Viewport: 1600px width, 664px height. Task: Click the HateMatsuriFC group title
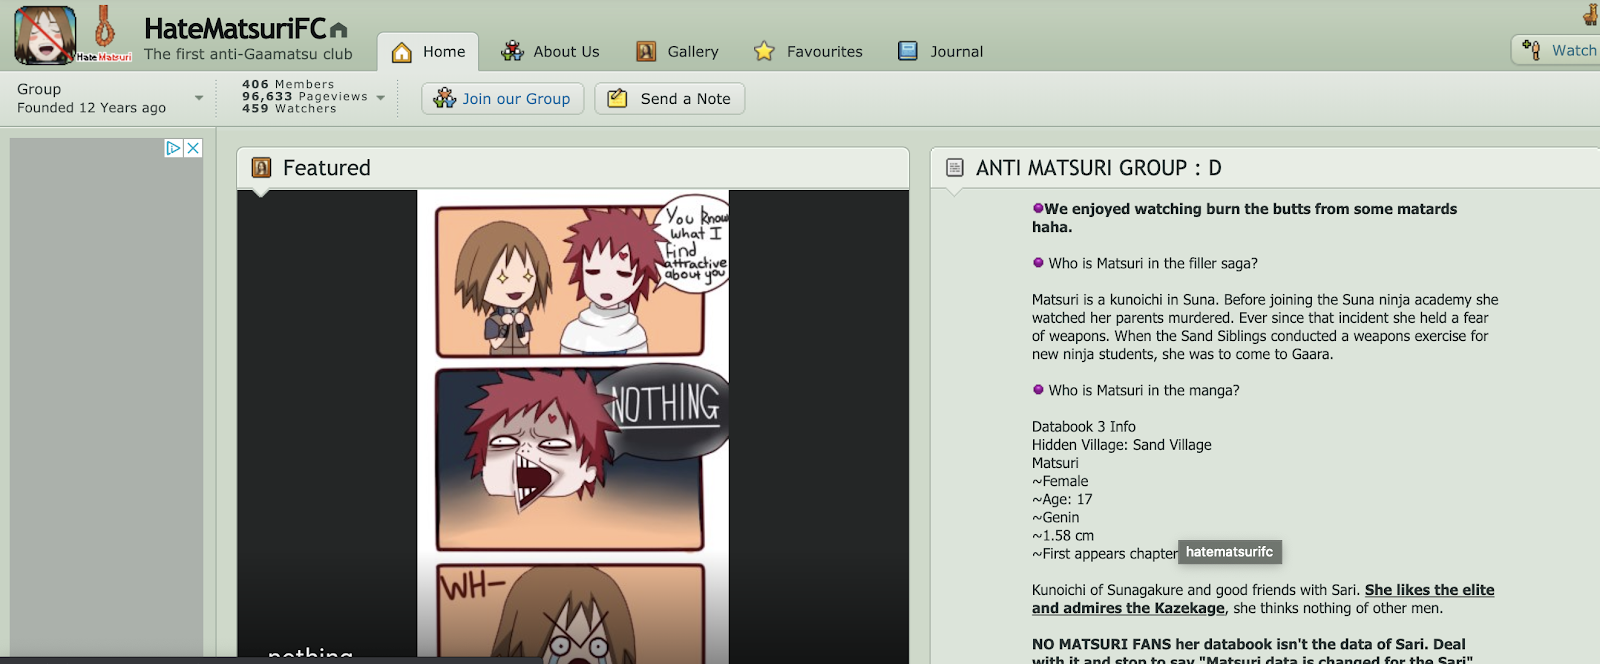(235, 30)
